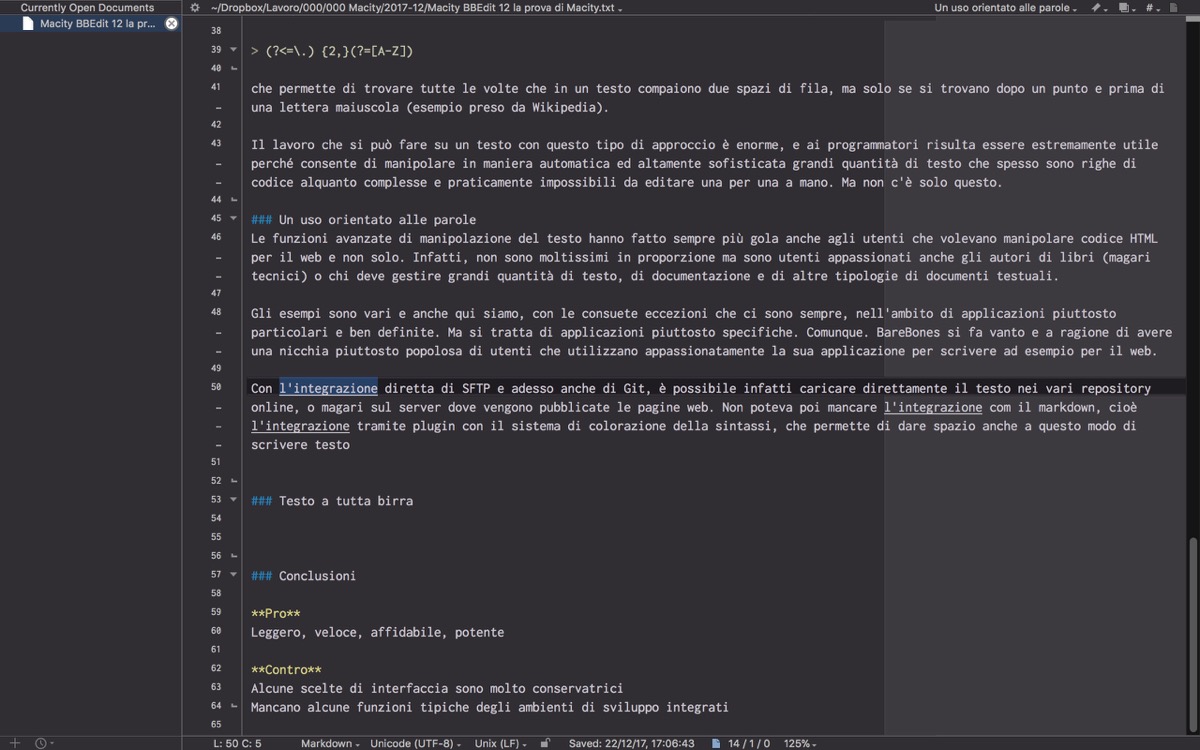Click cursor position 'L: 50 C: 5'
This screenshot has width=1200, height=750.
click(237, 743)
